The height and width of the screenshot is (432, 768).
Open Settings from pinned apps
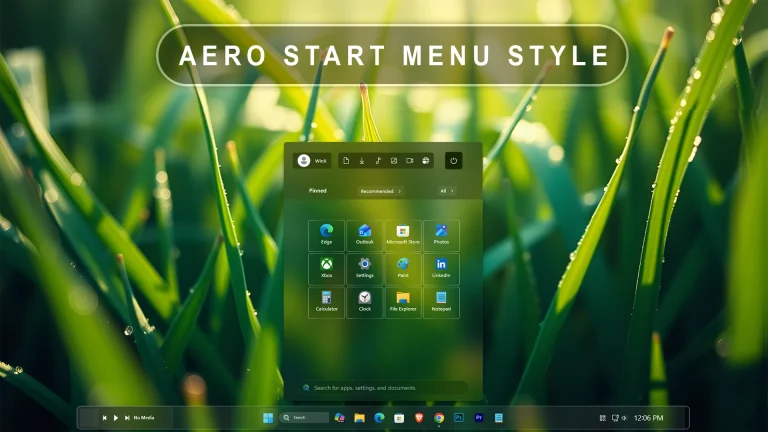tap(364, 269)
